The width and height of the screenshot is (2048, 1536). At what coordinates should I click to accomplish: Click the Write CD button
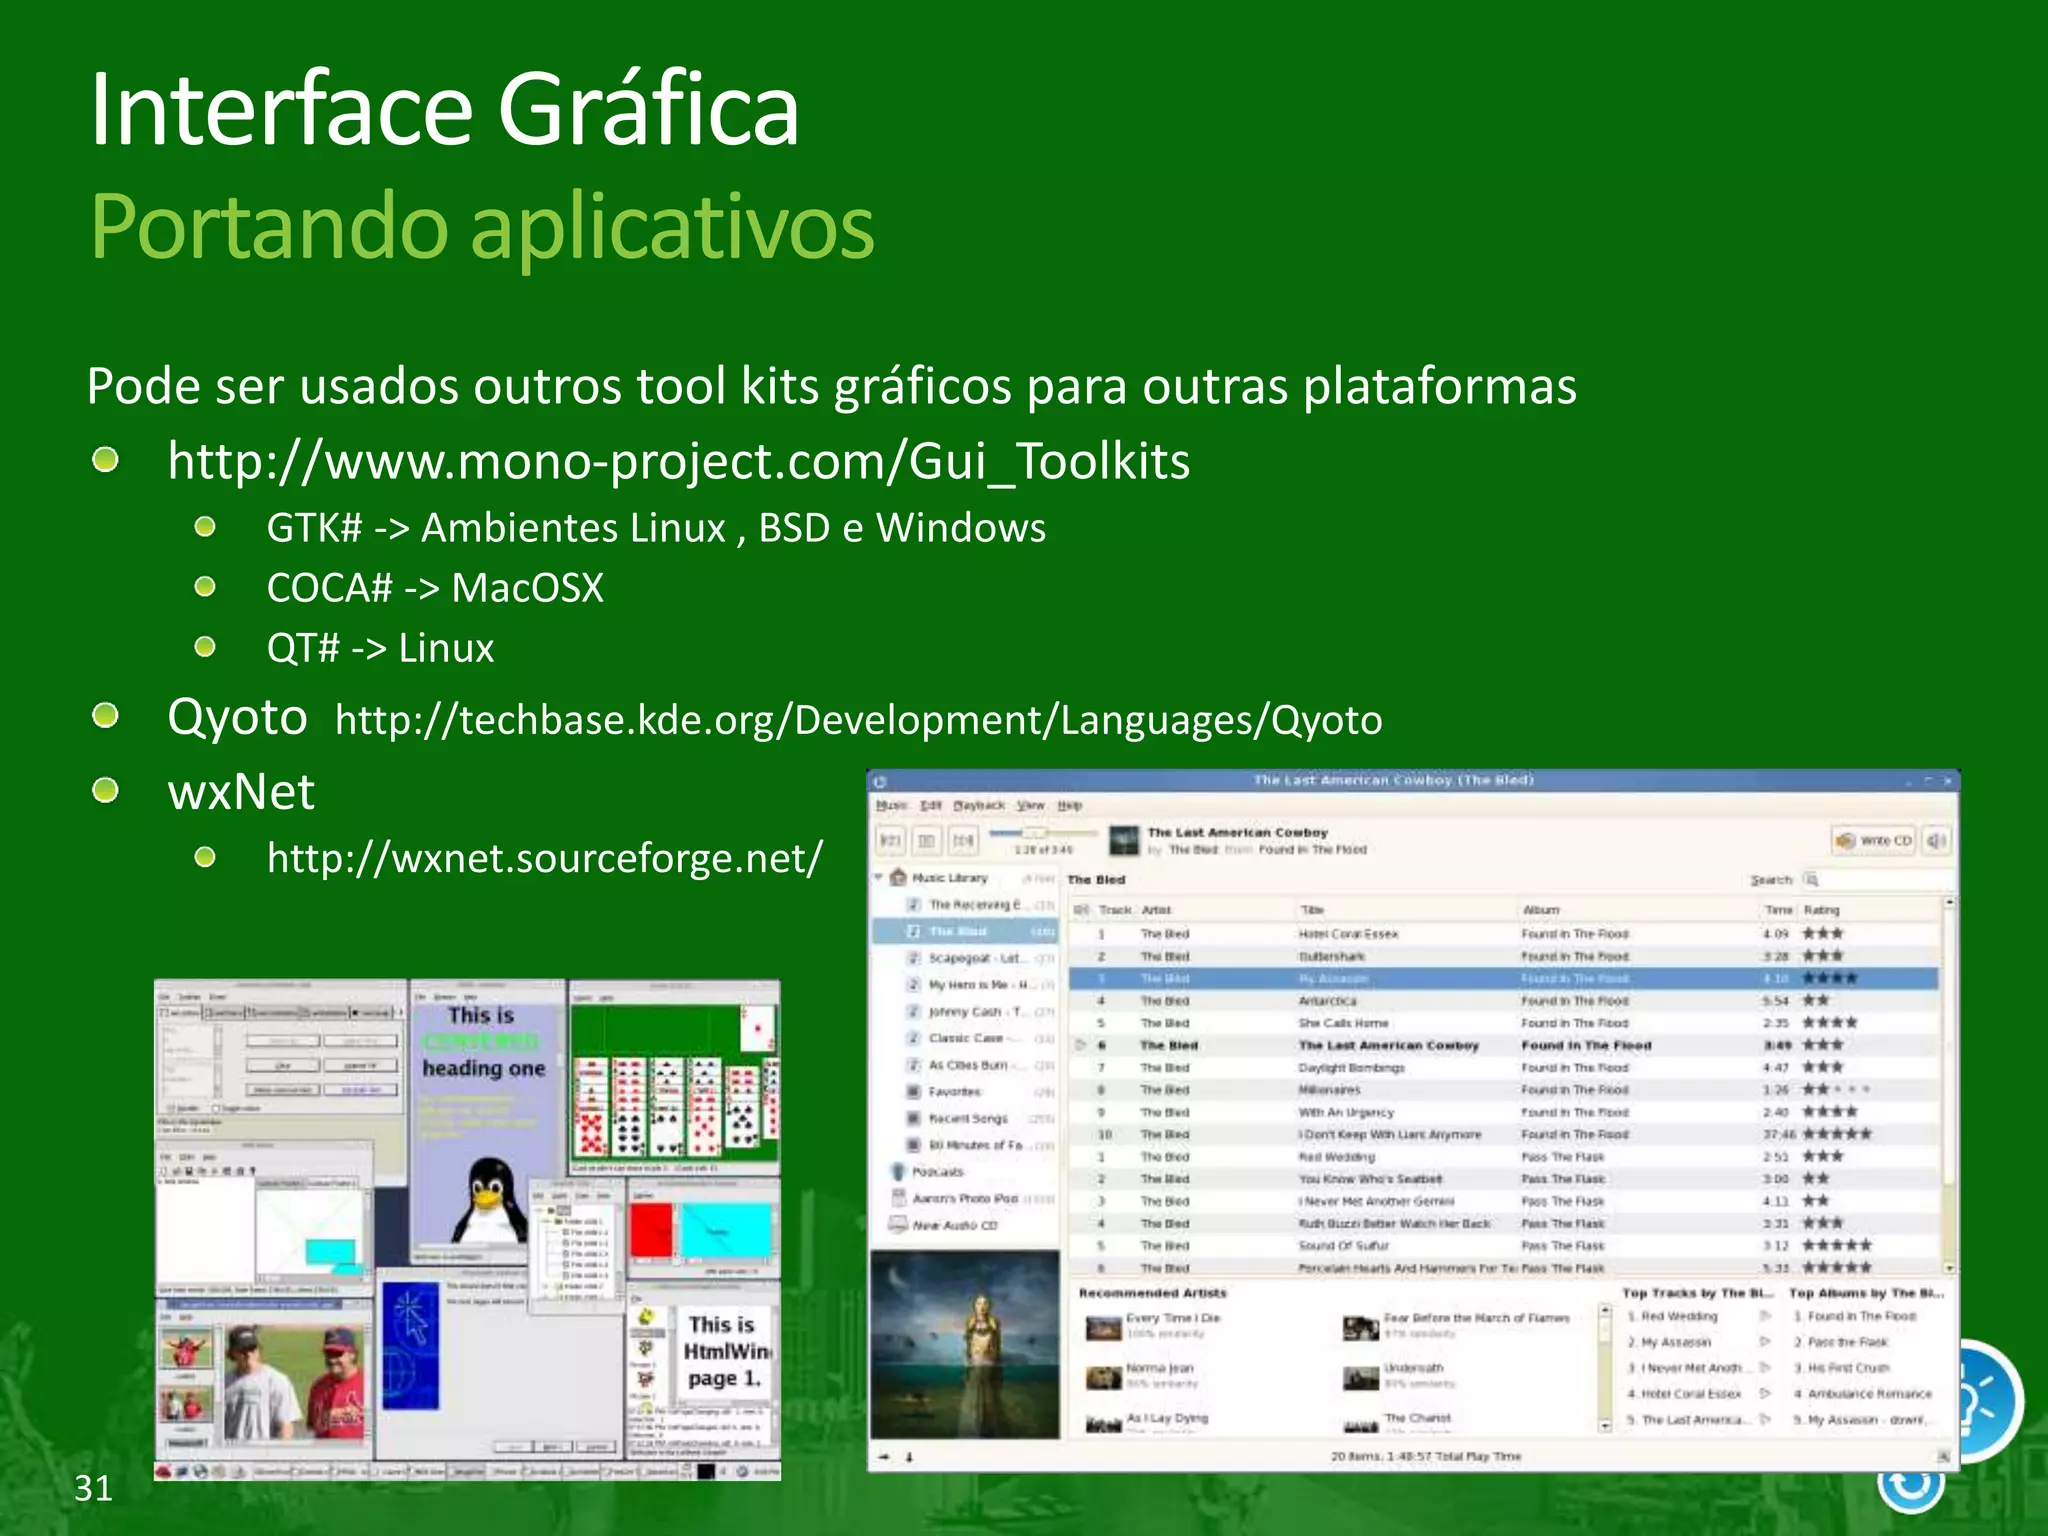[1874, 841]
